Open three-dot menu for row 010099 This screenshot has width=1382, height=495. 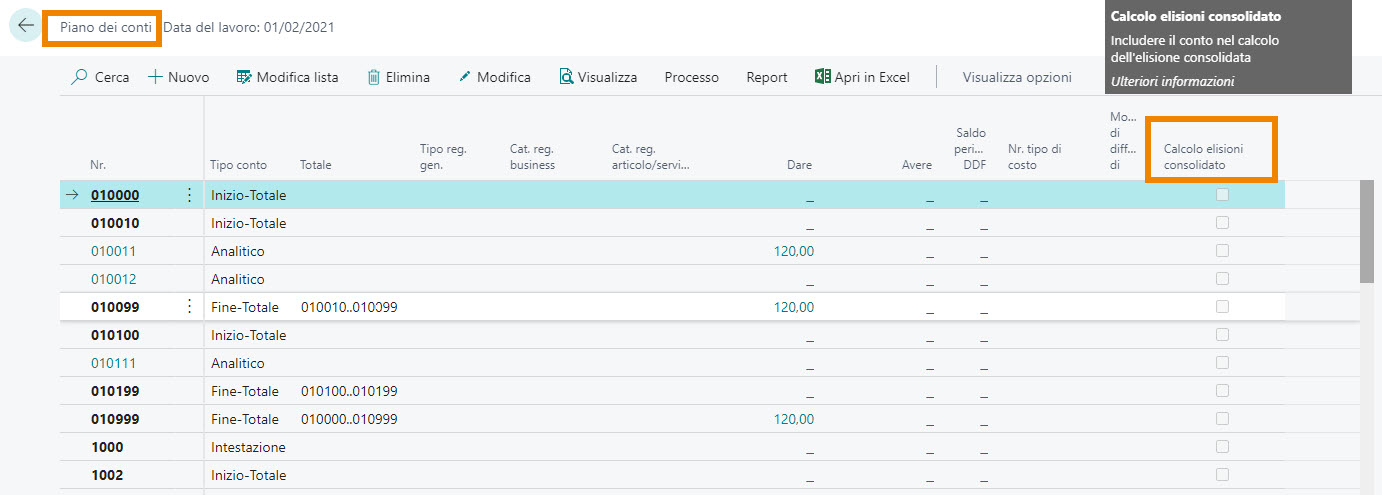190,307
